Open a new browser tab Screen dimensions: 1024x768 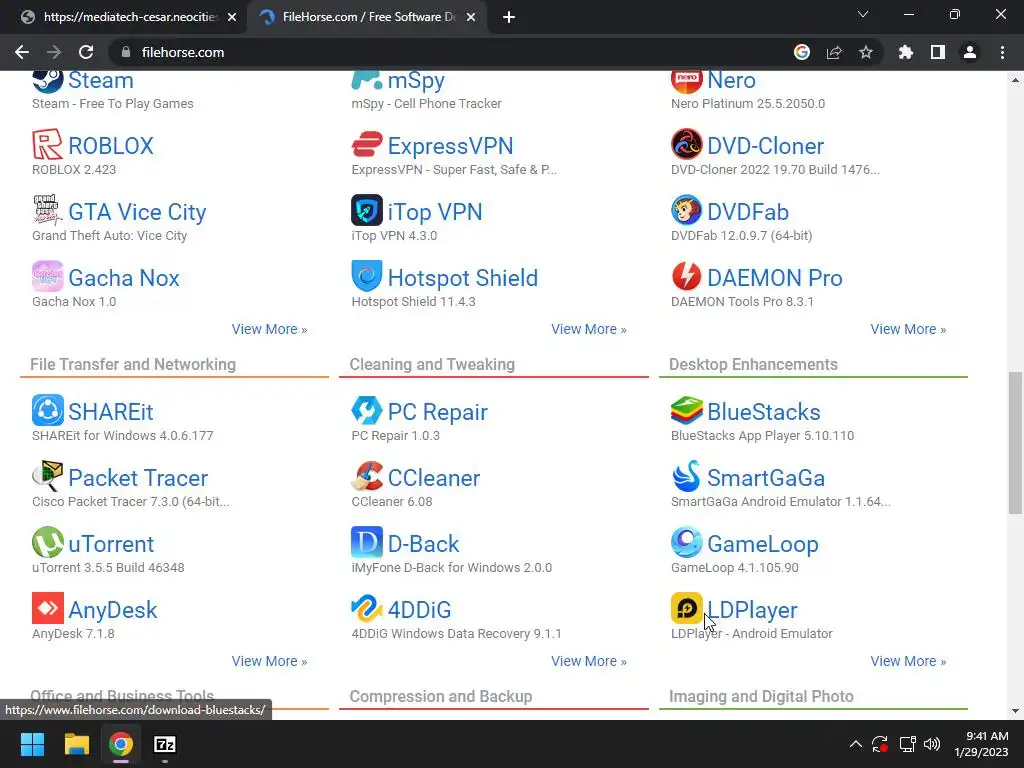(x=509, y=17)
